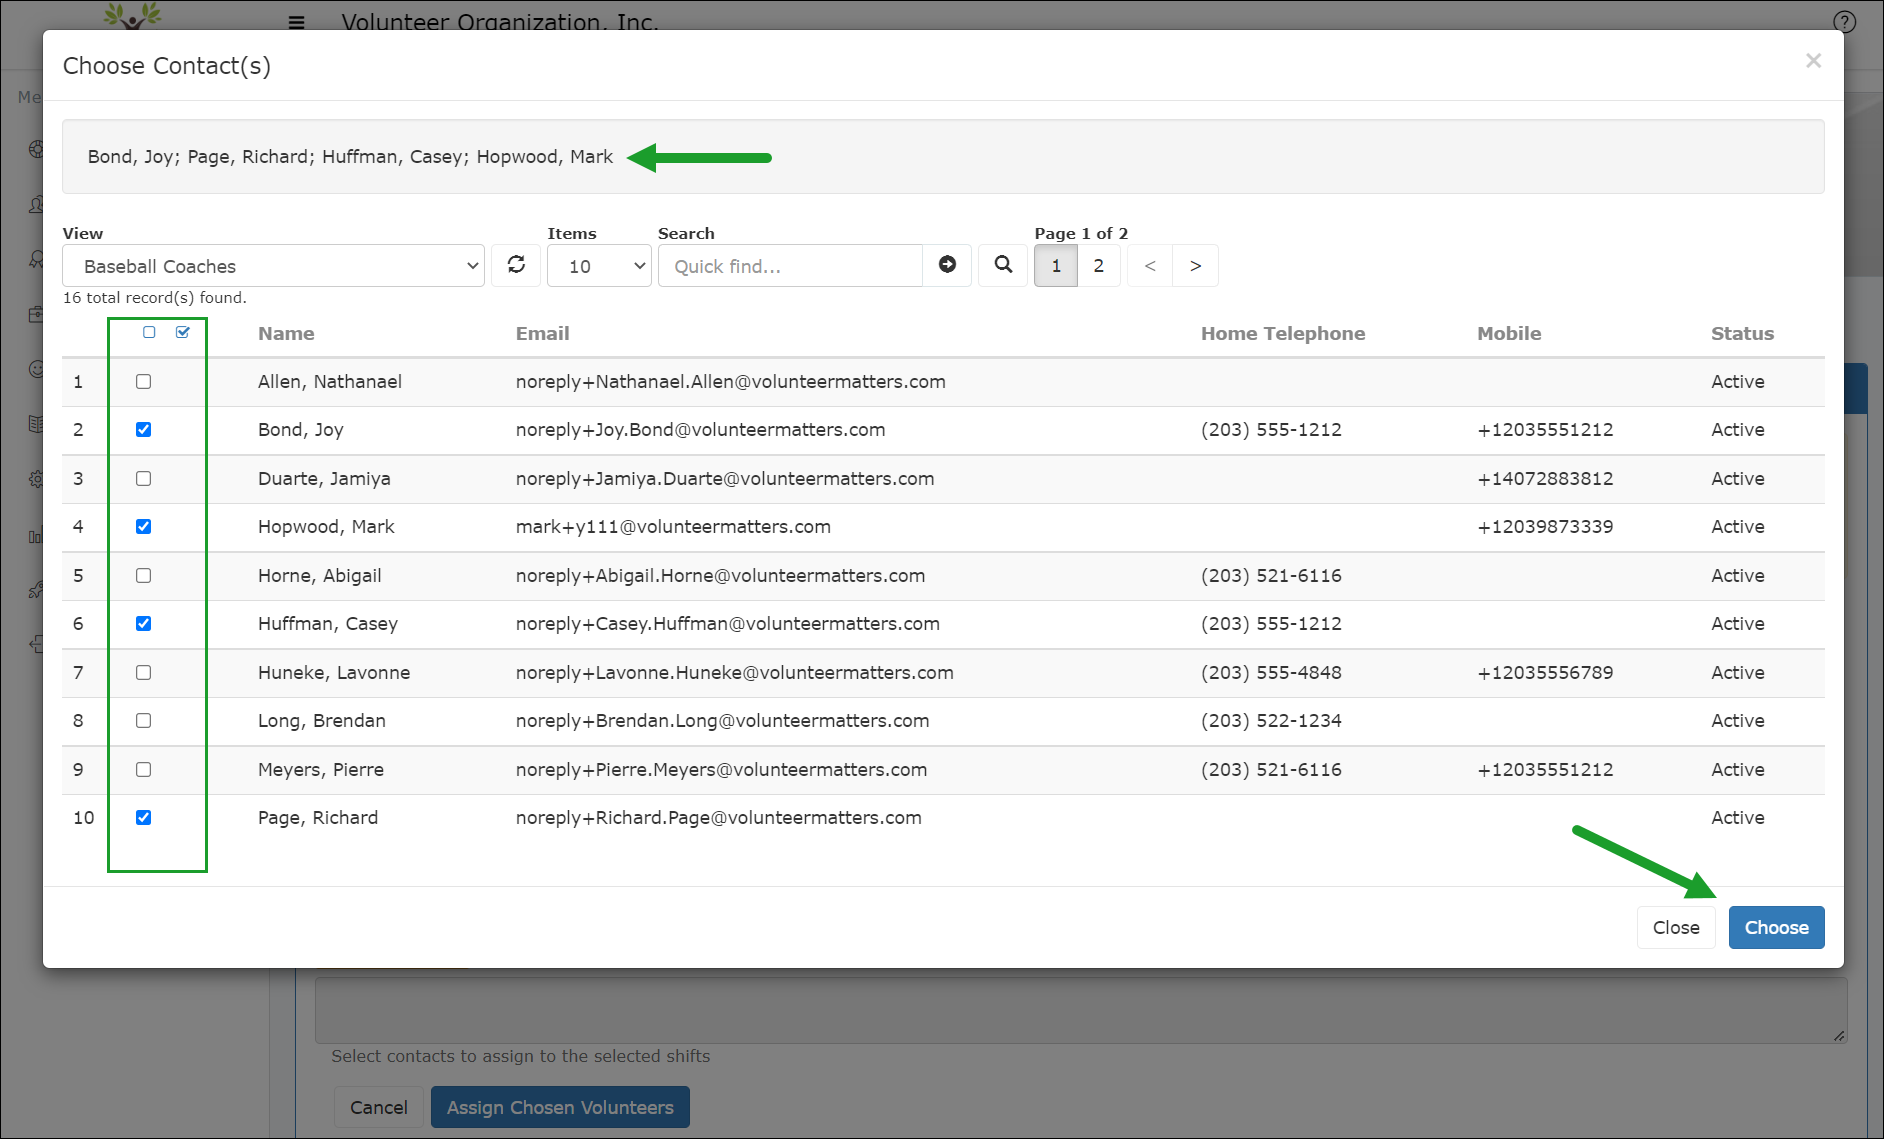Viewport: 1884px width, 1139px height.
Task: Click home phone (203) 522-1234
Action: [1271, 721]
